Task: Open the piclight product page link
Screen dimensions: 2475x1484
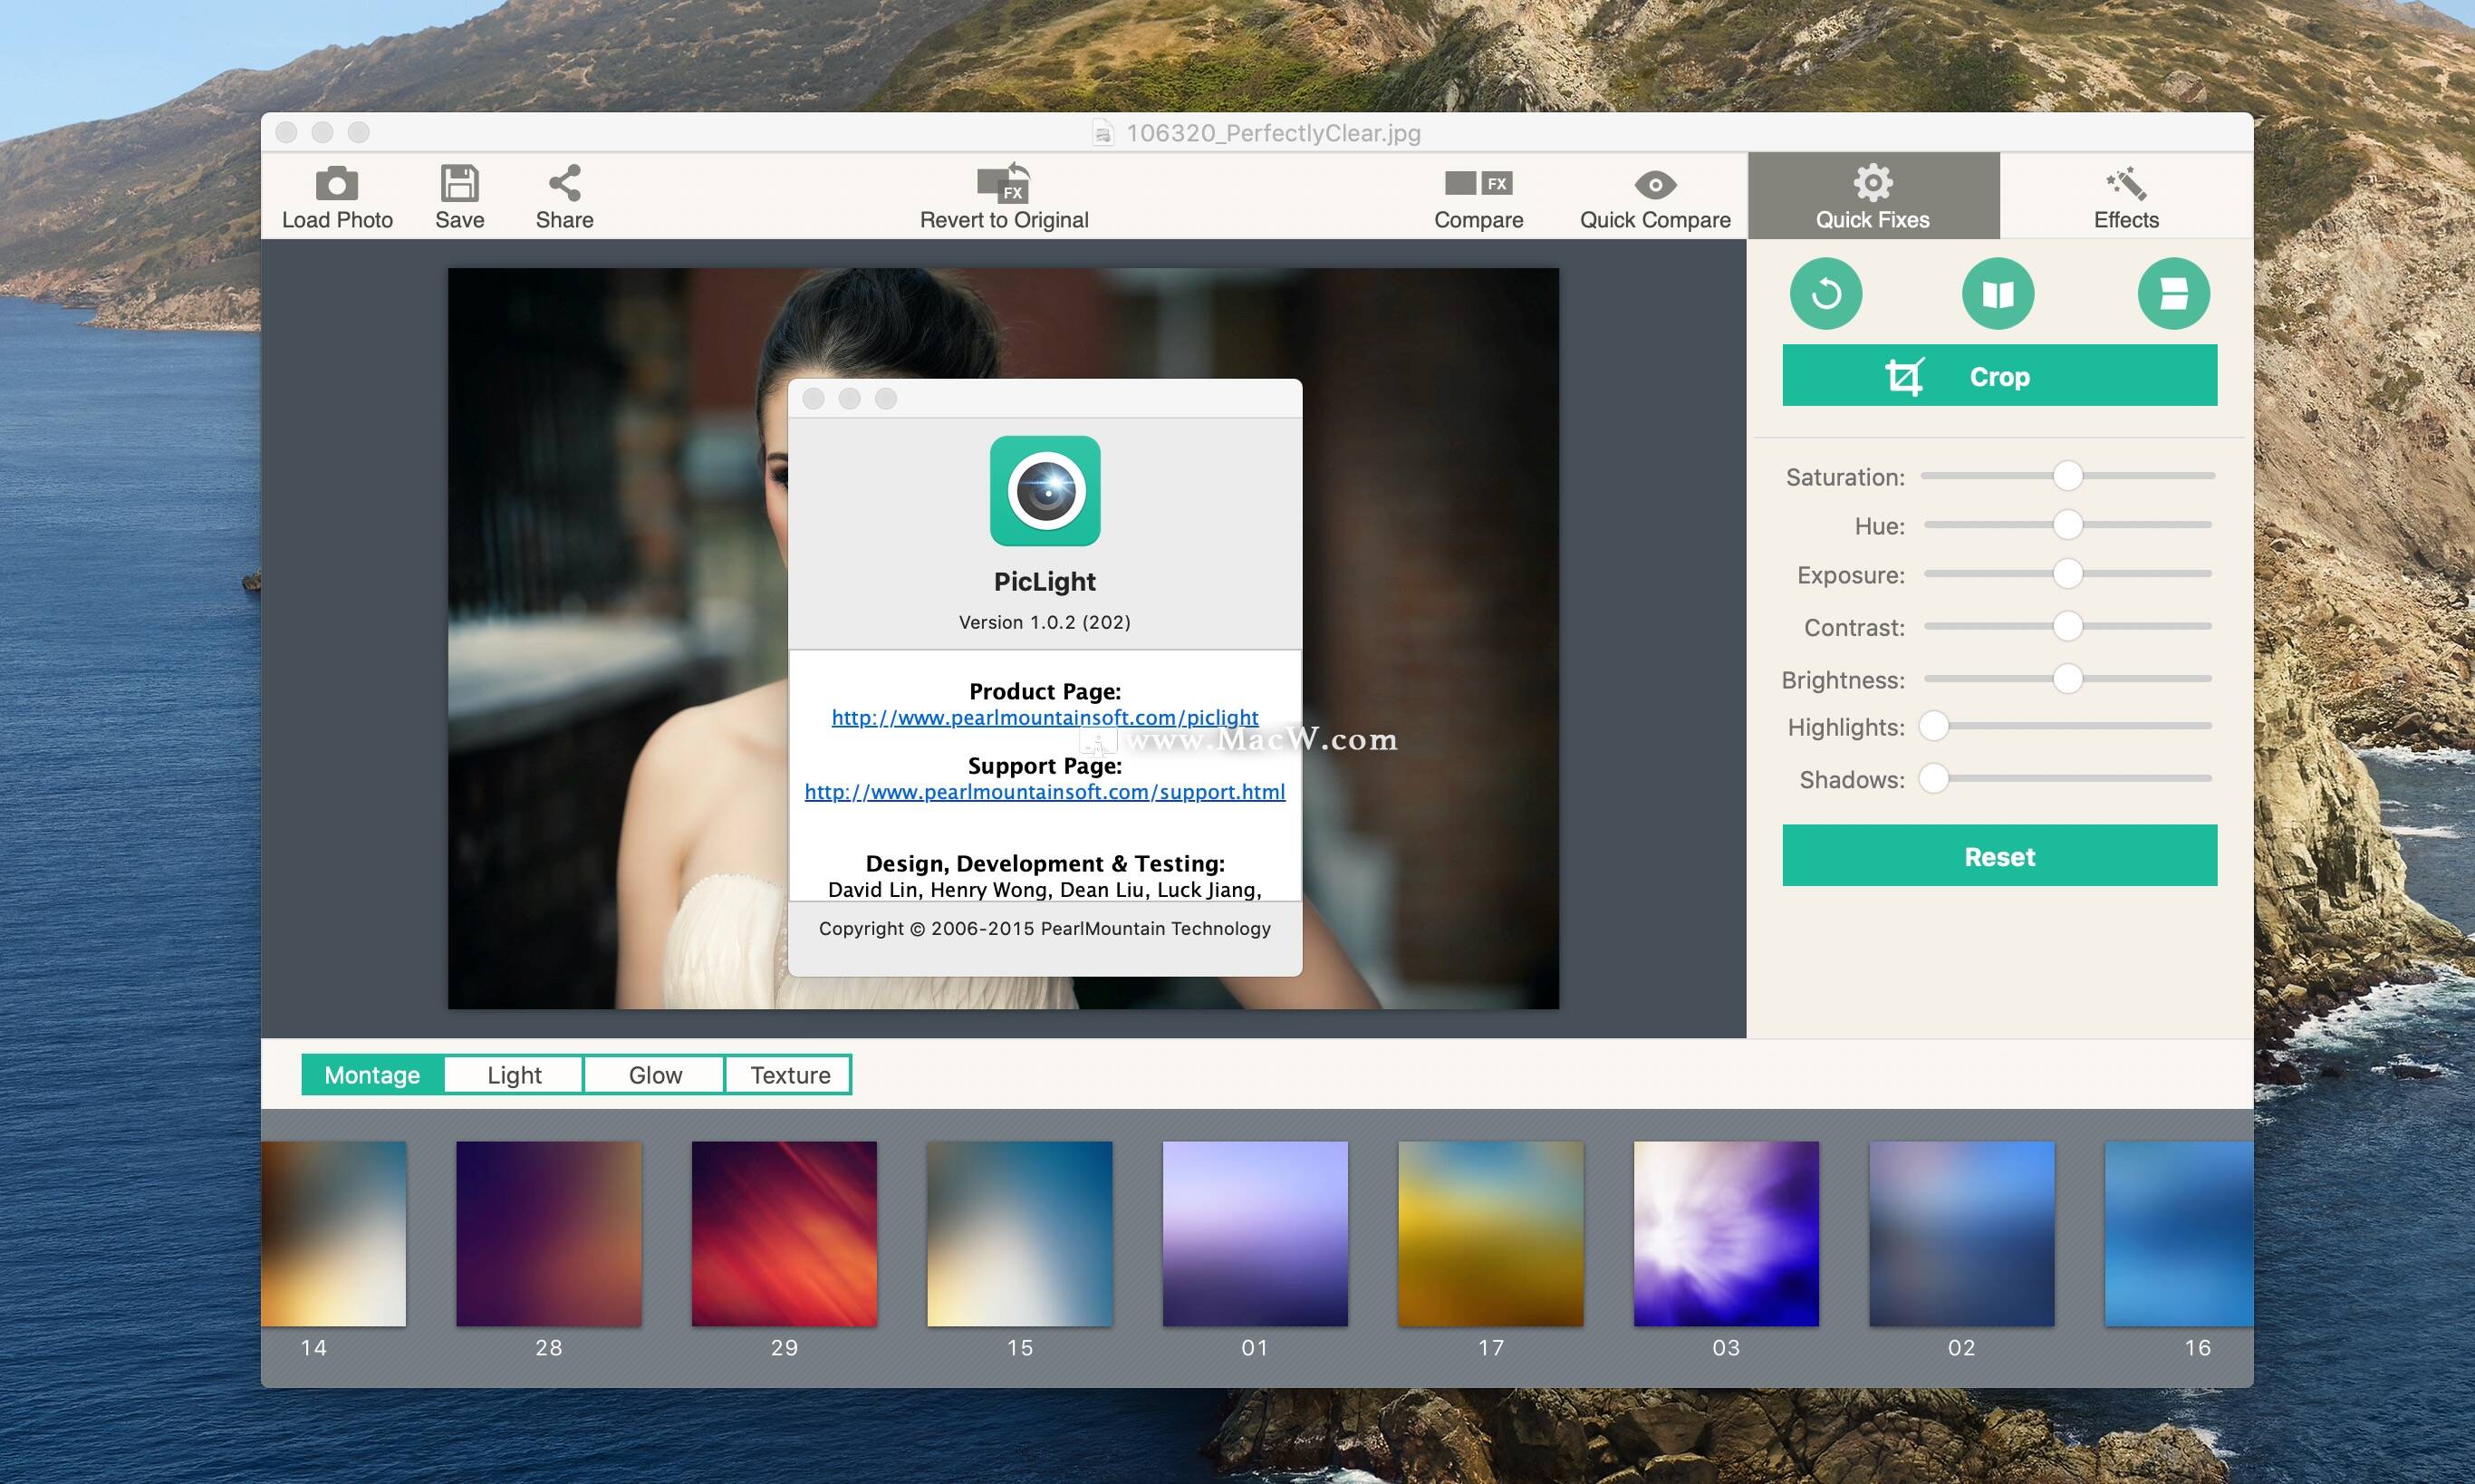Action: click(x=1045, y=717)
